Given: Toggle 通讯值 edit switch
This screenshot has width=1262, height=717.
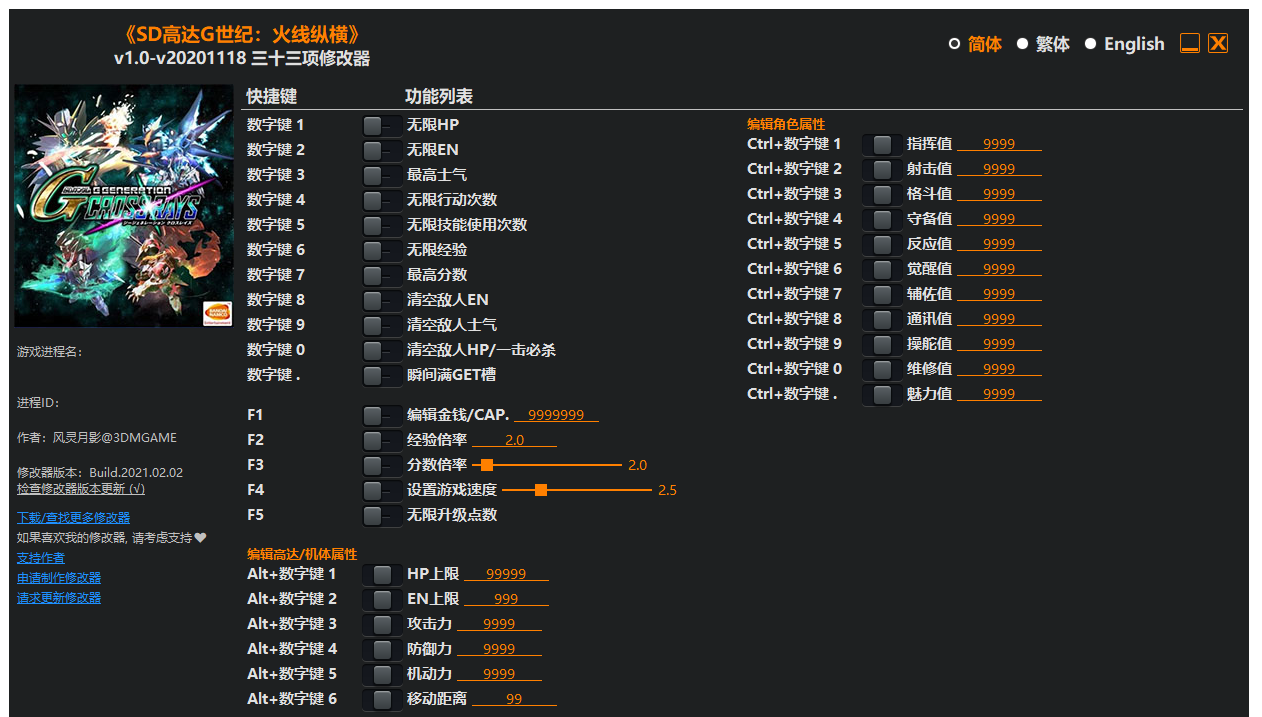Looking at the screenshot, I should [882, 319].
